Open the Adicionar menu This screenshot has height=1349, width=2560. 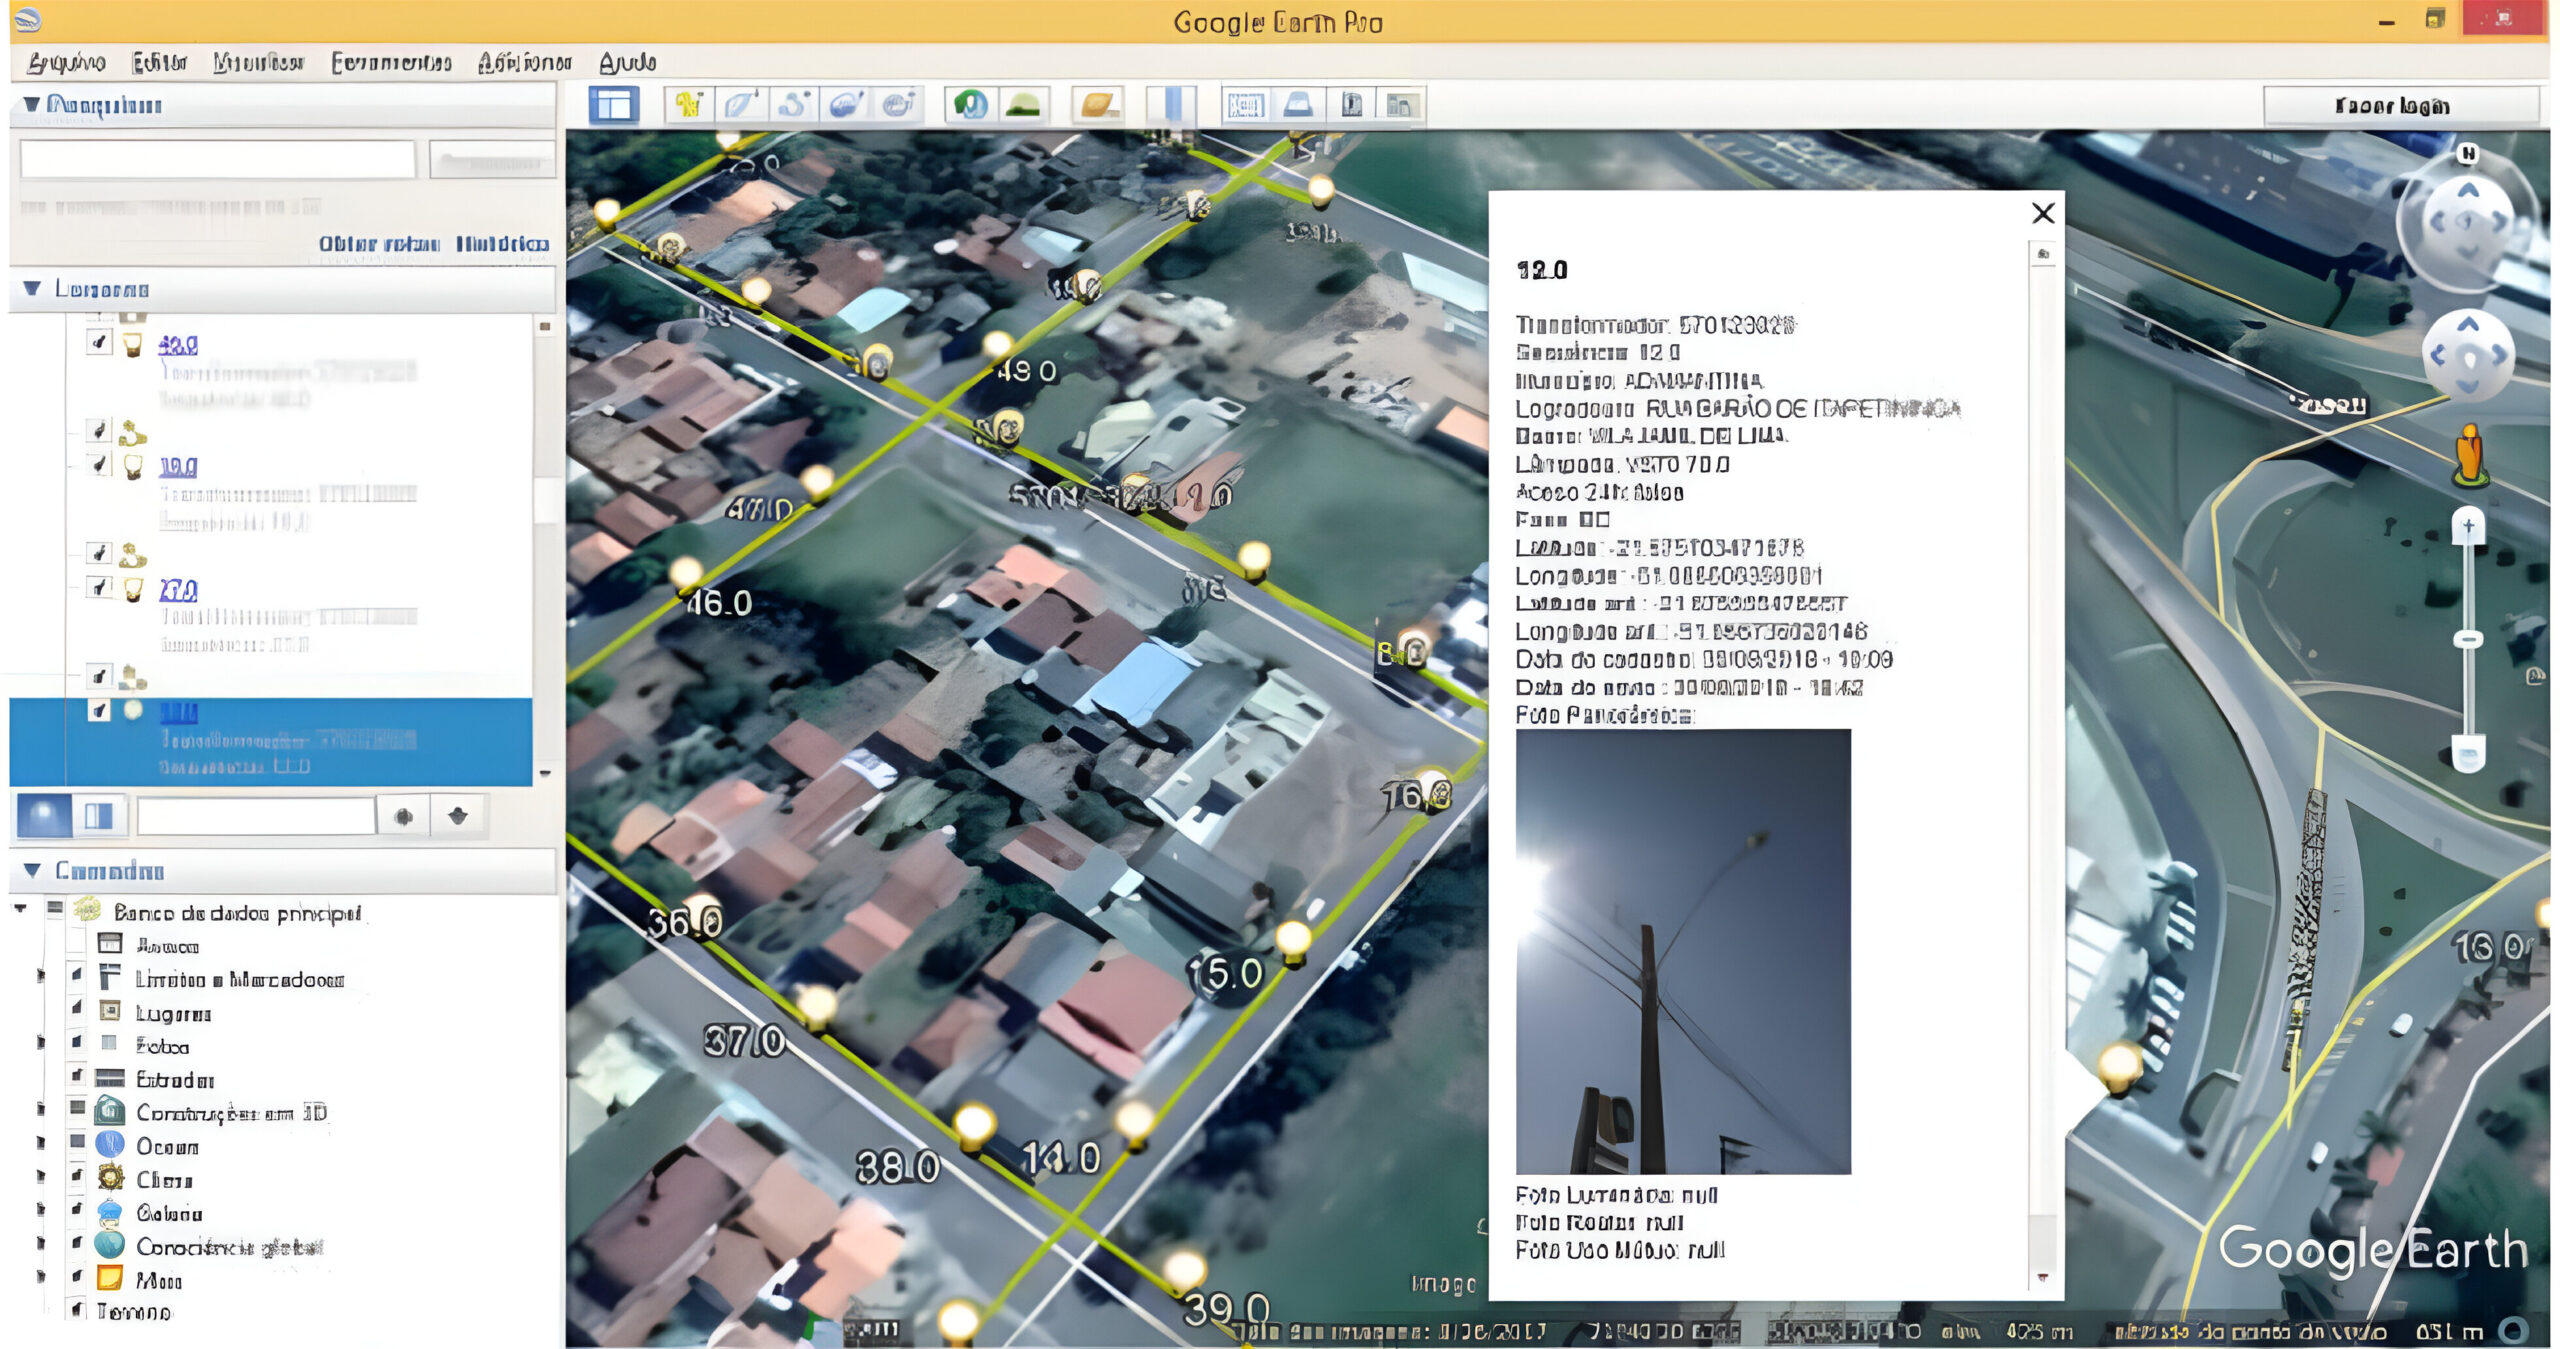(x=525, y=62)
